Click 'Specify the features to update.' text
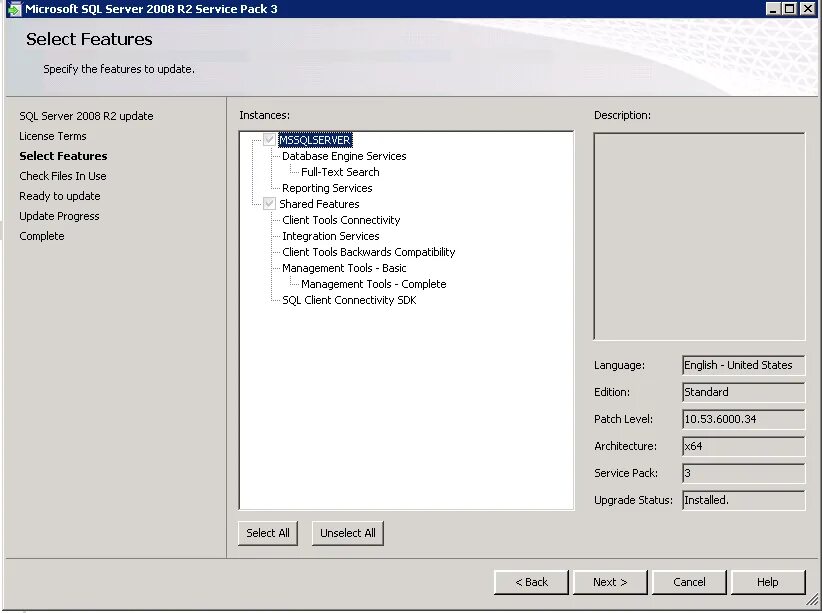The height and width of the screenshot is (613, 822). click(x=119, y=69)
